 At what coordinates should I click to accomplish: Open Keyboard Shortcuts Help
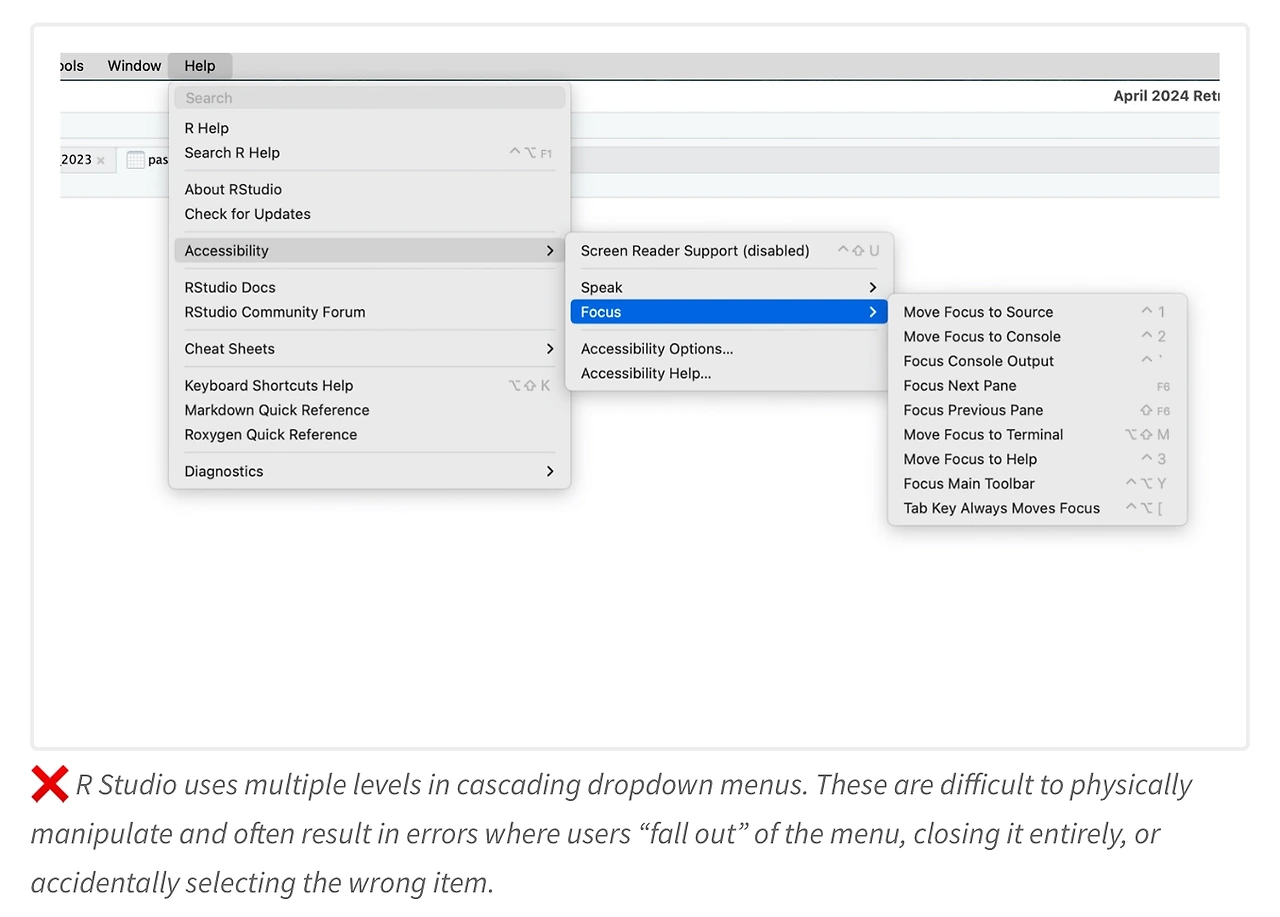[370, 386]
